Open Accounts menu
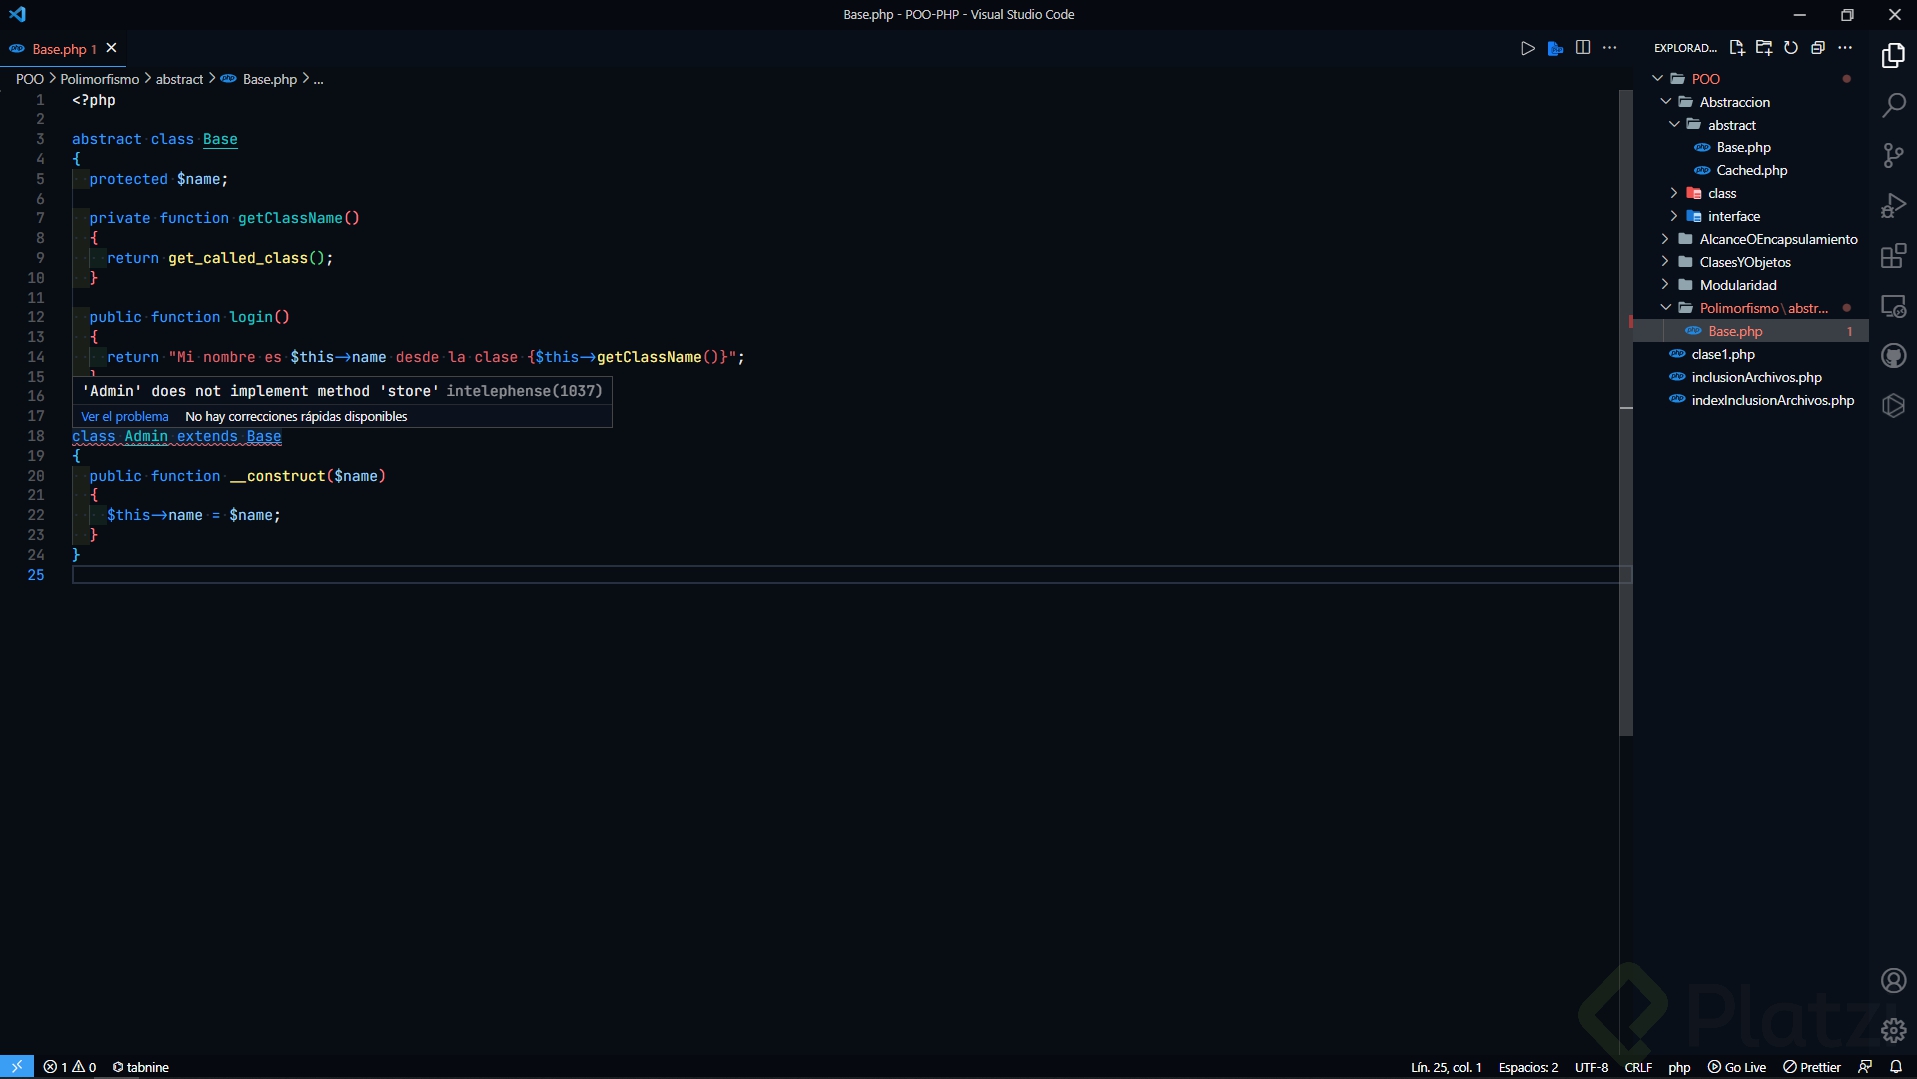1917x1079 pixels. click(1893, 981)
